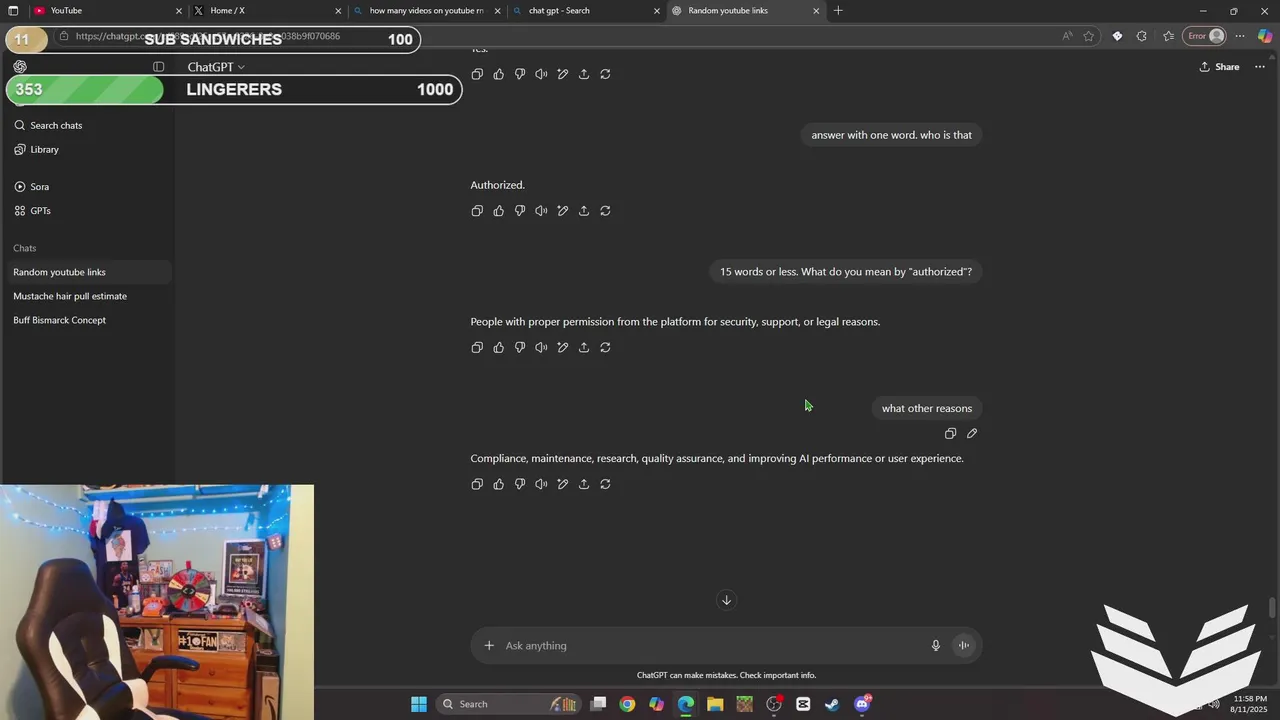The width and height of the screenshot is (1280, 720).
Task: Open the Edge favorites list icon
Action: 1168,36
